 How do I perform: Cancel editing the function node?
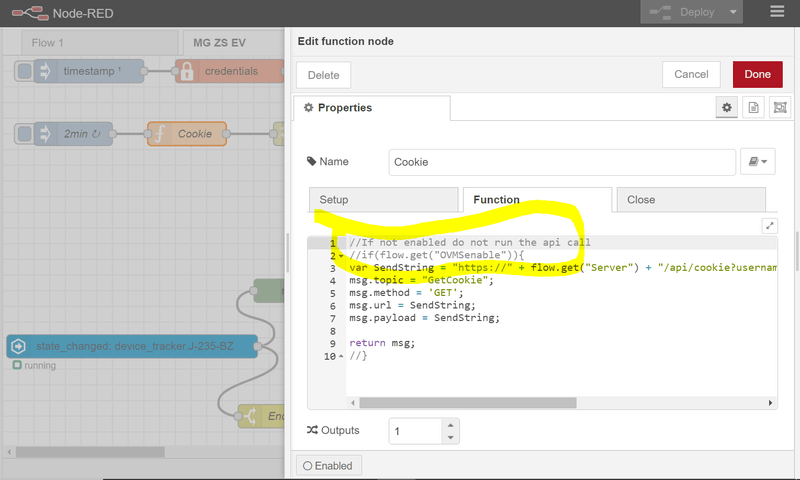point(691,74)
